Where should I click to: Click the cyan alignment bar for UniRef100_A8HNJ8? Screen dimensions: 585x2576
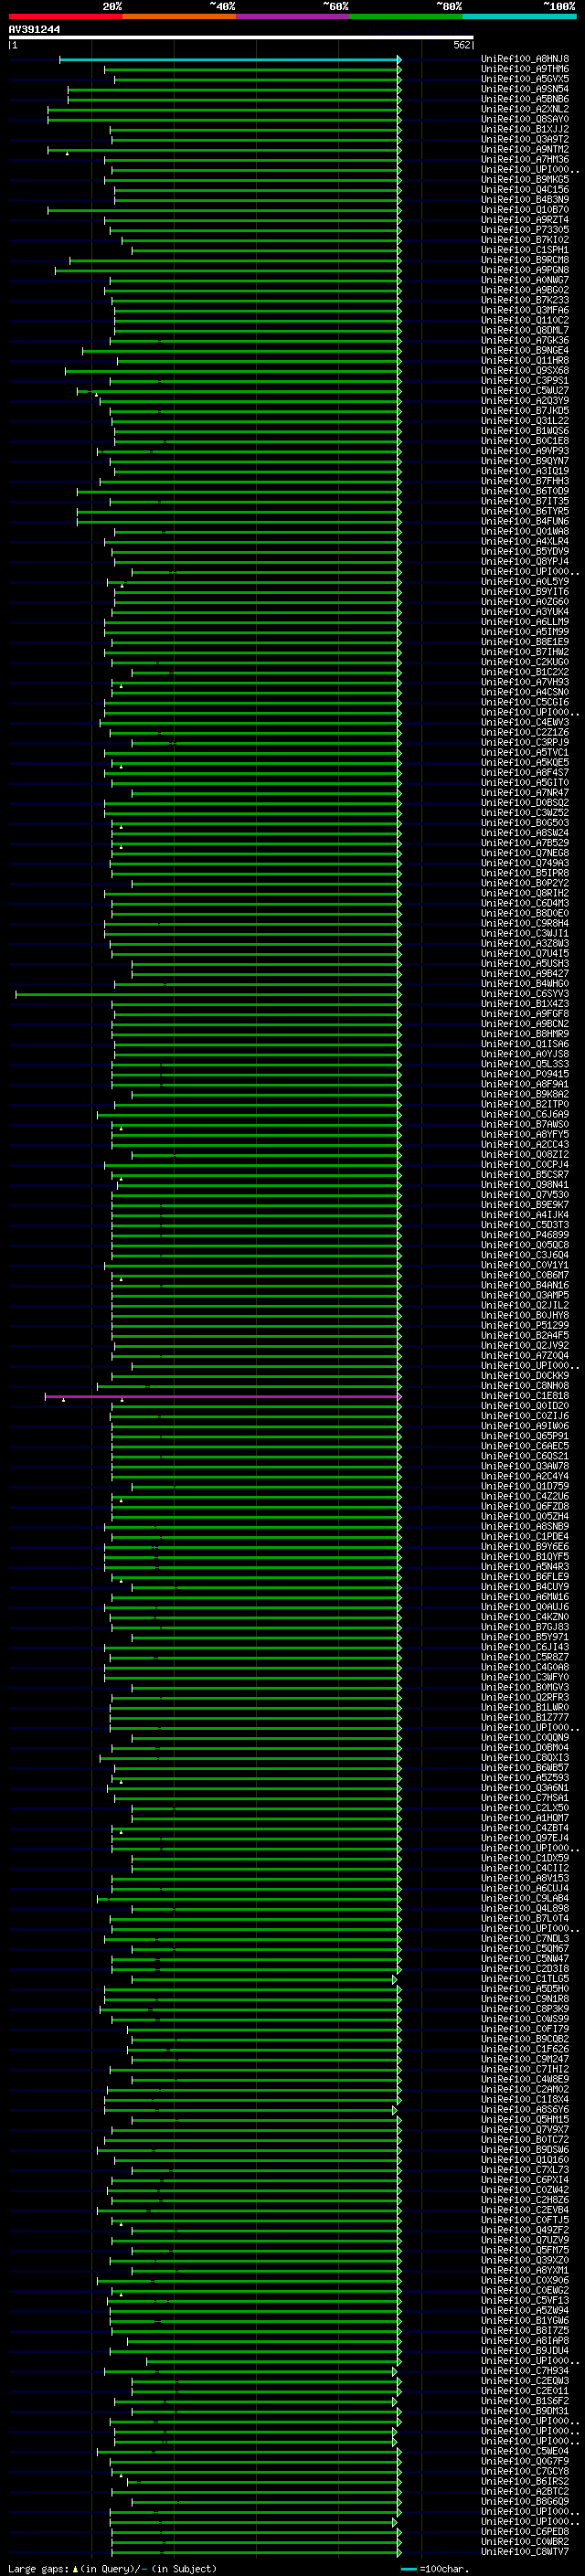229,60
